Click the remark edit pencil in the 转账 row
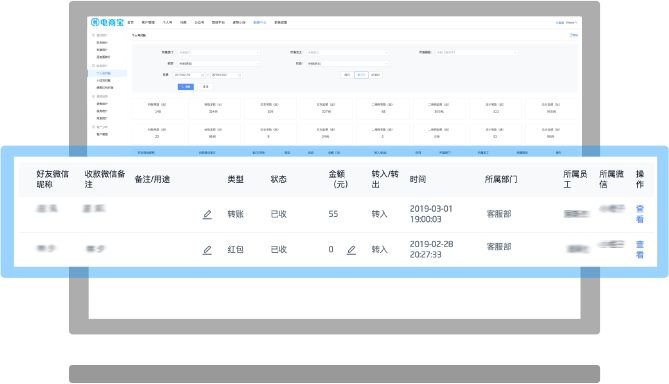Viewport: 669px width, 384px height. pyautogui.click(x=207, y=214)
